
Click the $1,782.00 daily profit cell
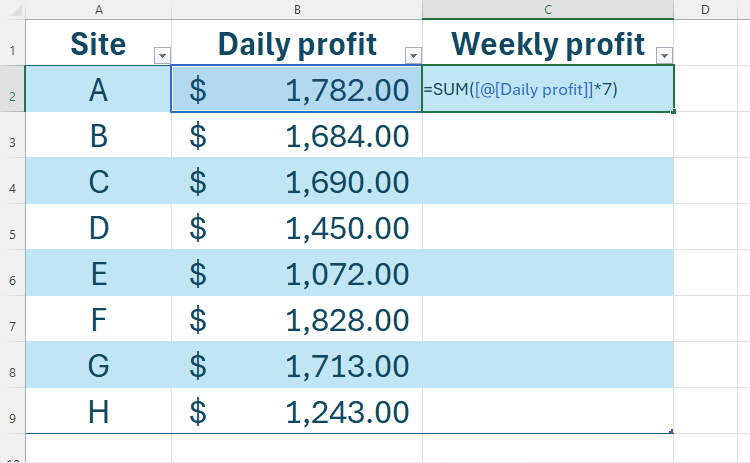coord(297,90)
